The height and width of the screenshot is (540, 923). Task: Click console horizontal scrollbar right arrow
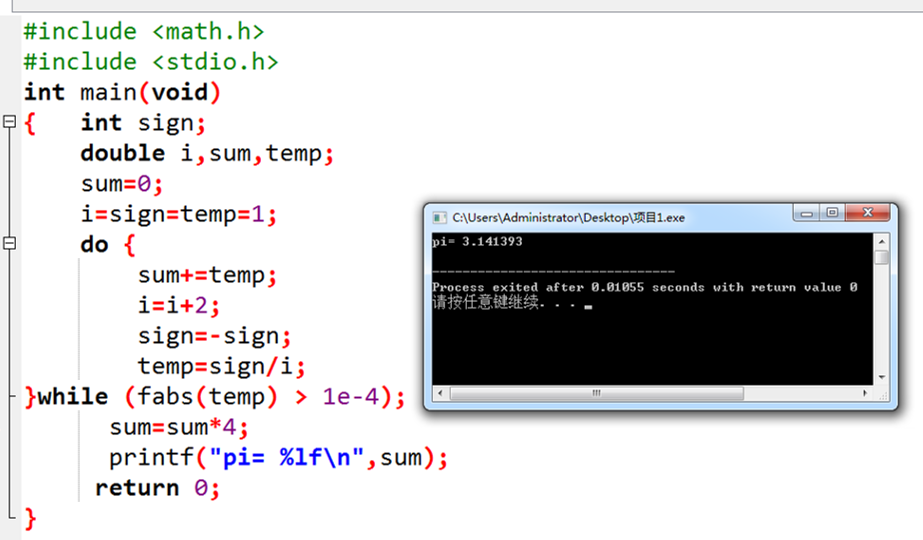[x=865, y=393]
